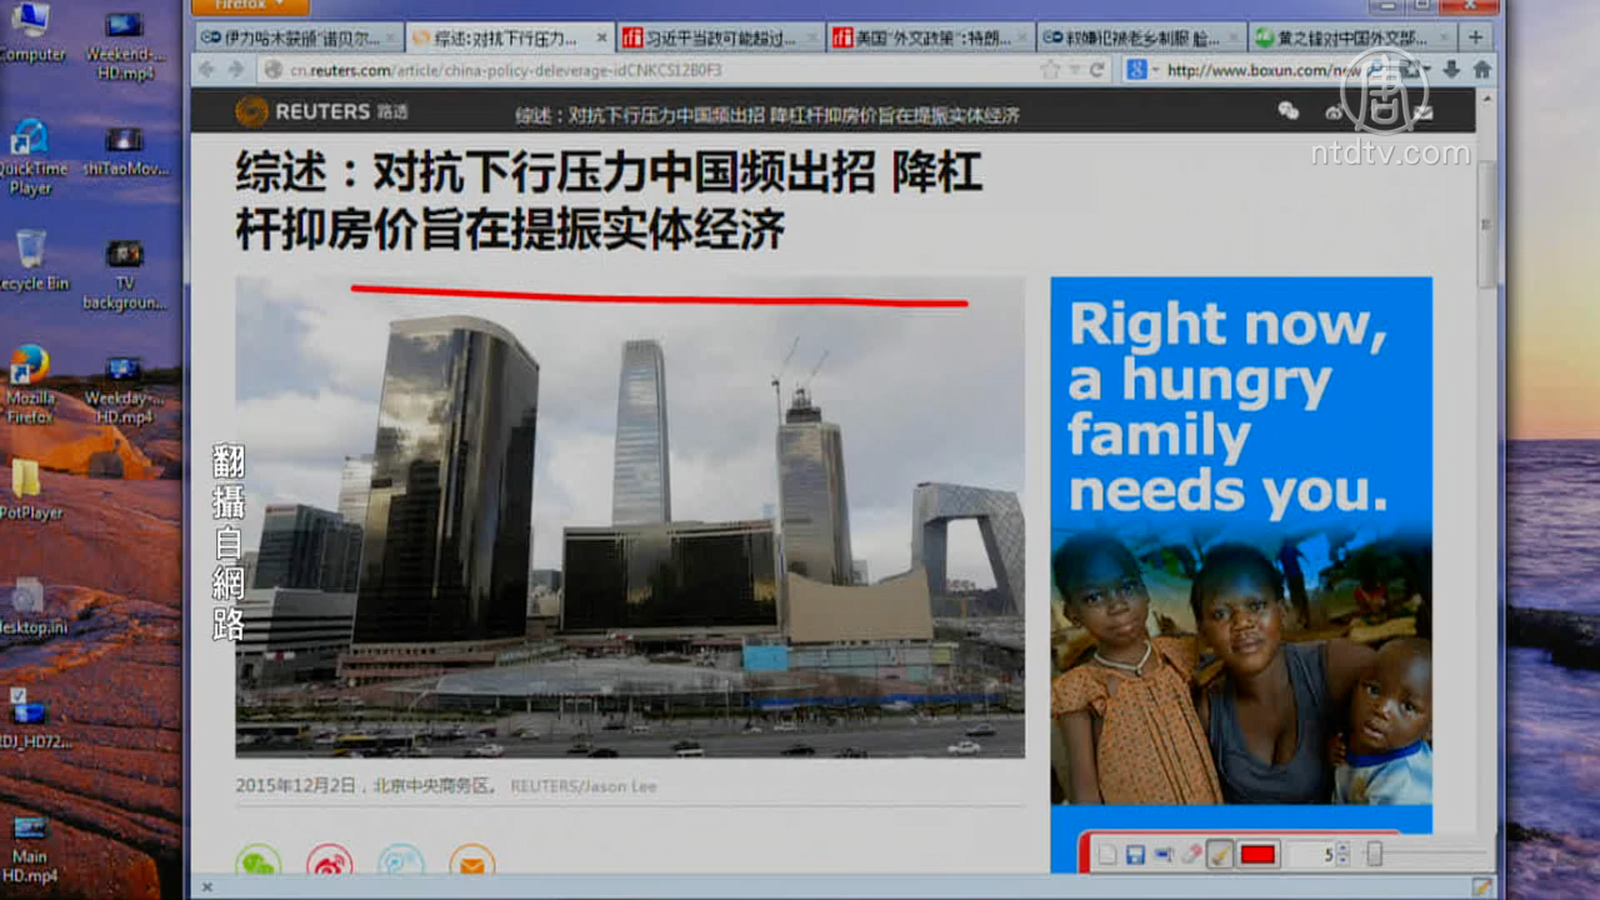
Task: Click the save icon in annotation toolbar
Action: 1135,855
